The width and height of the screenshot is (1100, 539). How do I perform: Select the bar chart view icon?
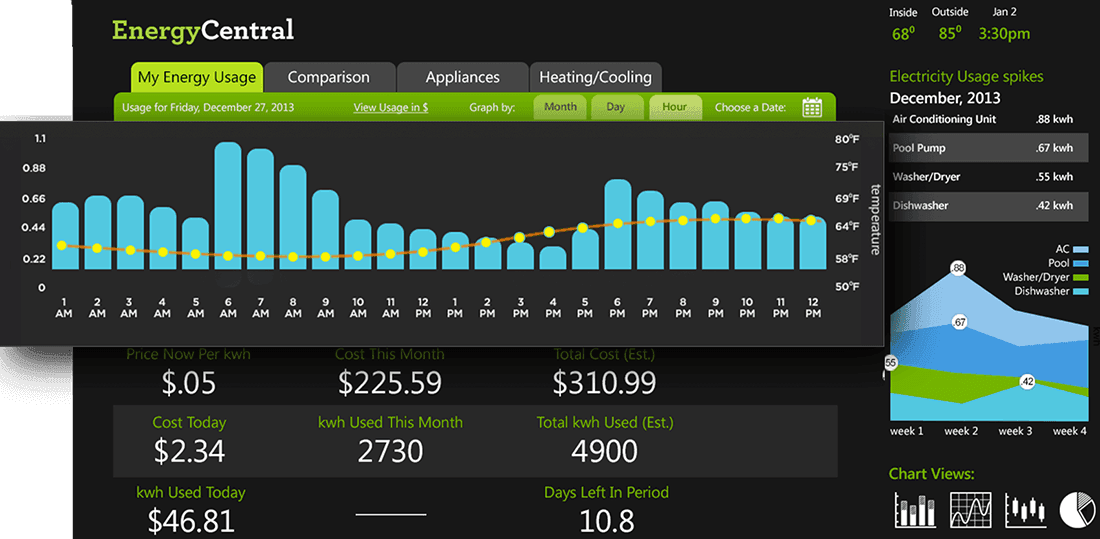(x=916, y=510)
